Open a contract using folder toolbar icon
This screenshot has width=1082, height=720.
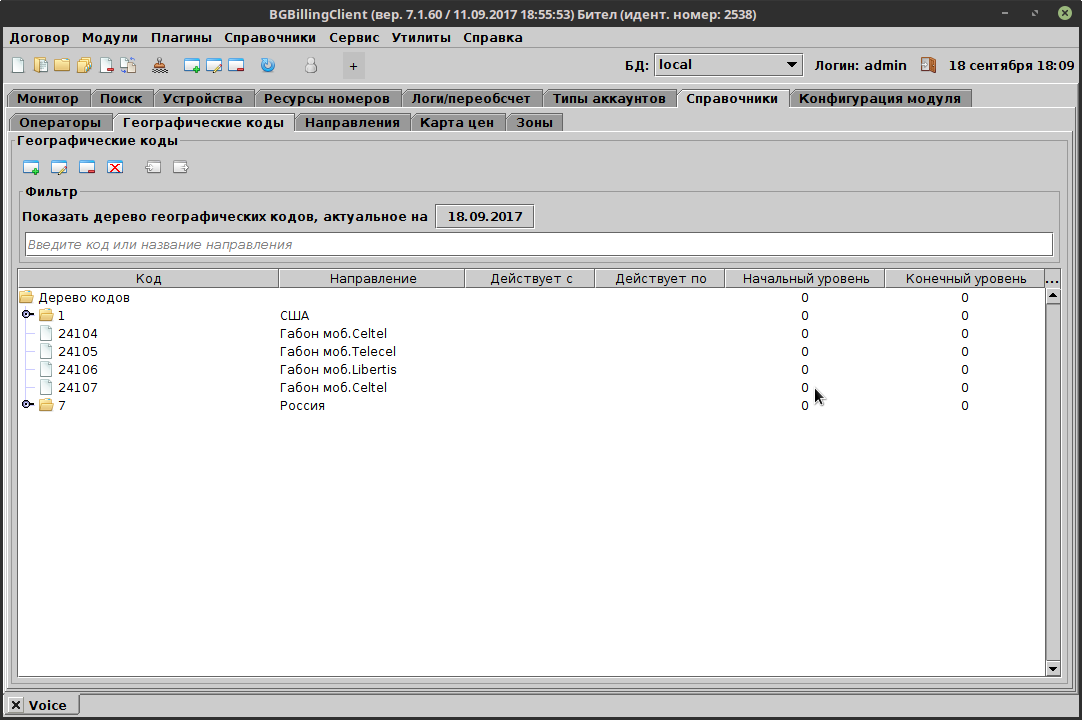click(x=63, y=64)
